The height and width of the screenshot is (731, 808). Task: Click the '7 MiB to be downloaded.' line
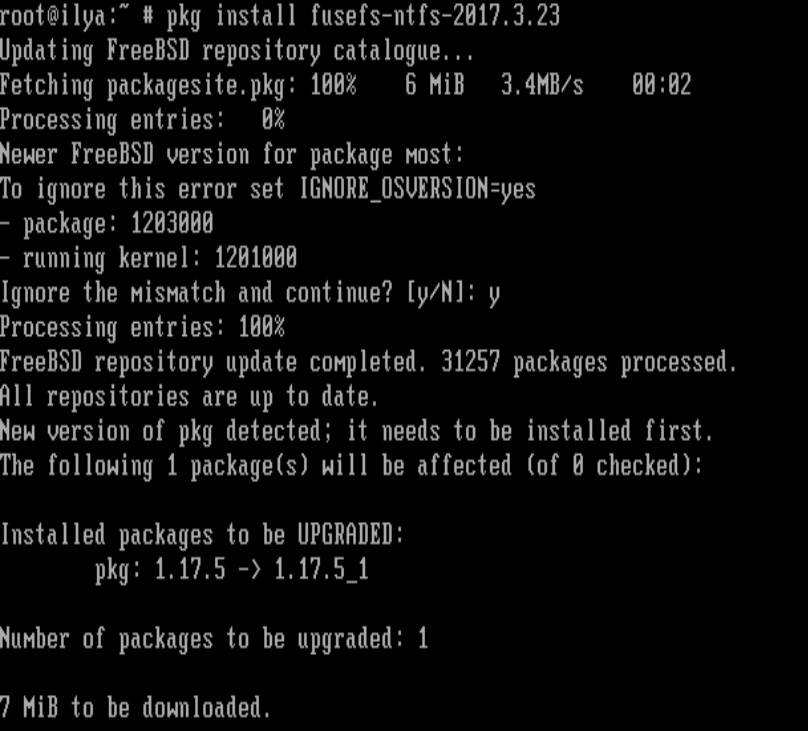[x=136, y=708]
